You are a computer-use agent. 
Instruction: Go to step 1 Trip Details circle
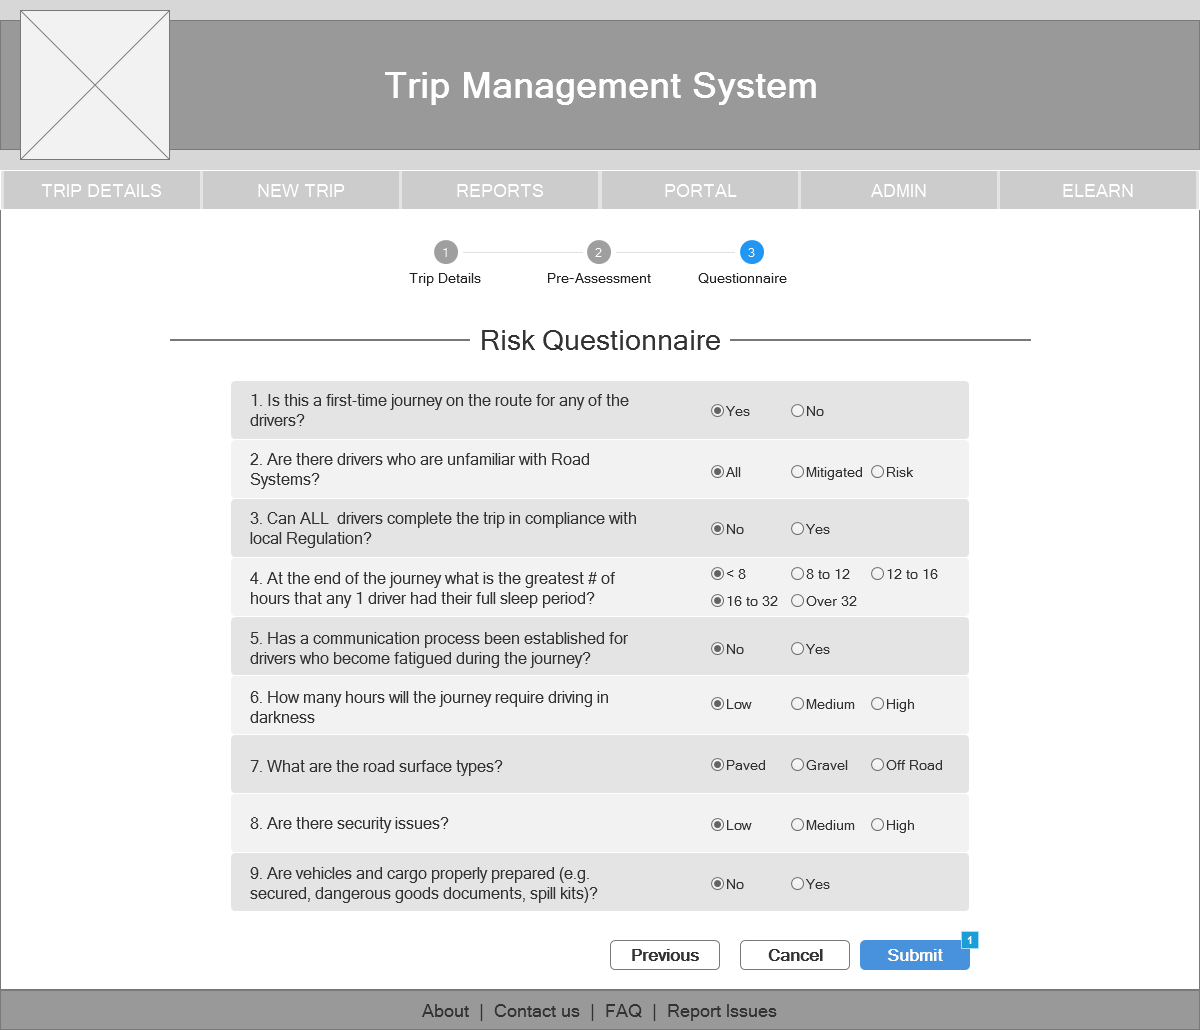pos(445,252)
